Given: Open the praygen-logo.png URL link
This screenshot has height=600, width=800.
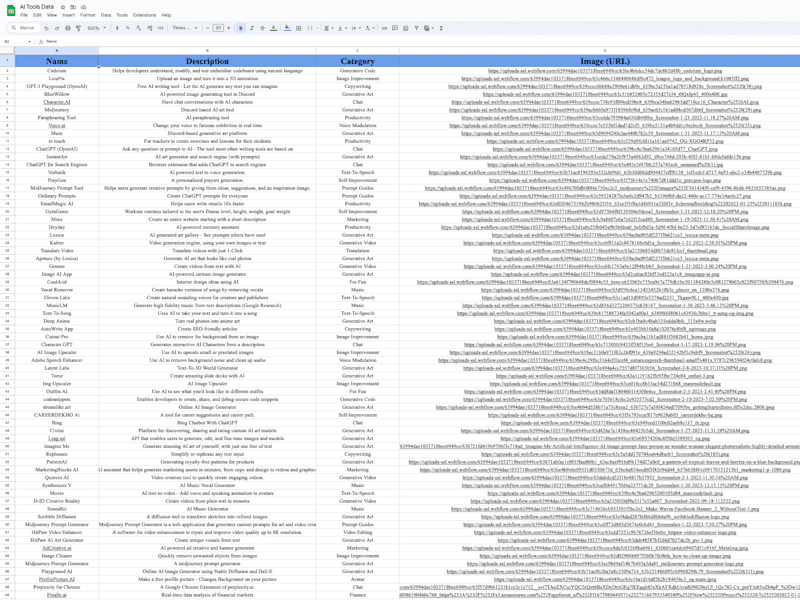Looking at the screenshot, I should click(x=605, y=180).
